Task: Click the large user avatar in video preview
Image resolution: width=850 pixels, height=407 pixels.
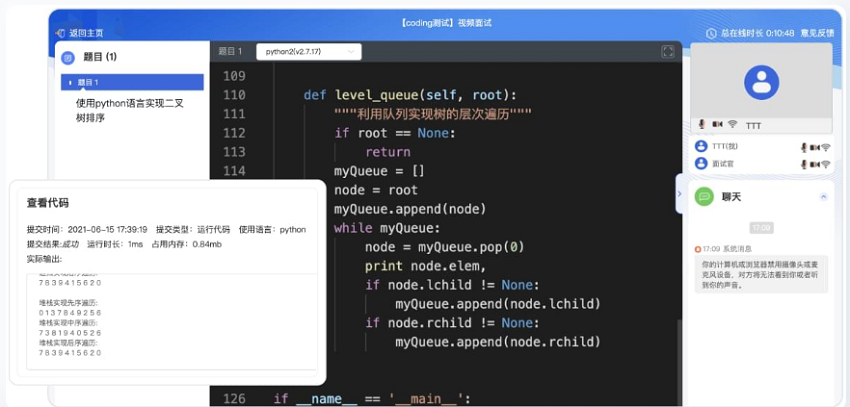Action: click(762, 82)
